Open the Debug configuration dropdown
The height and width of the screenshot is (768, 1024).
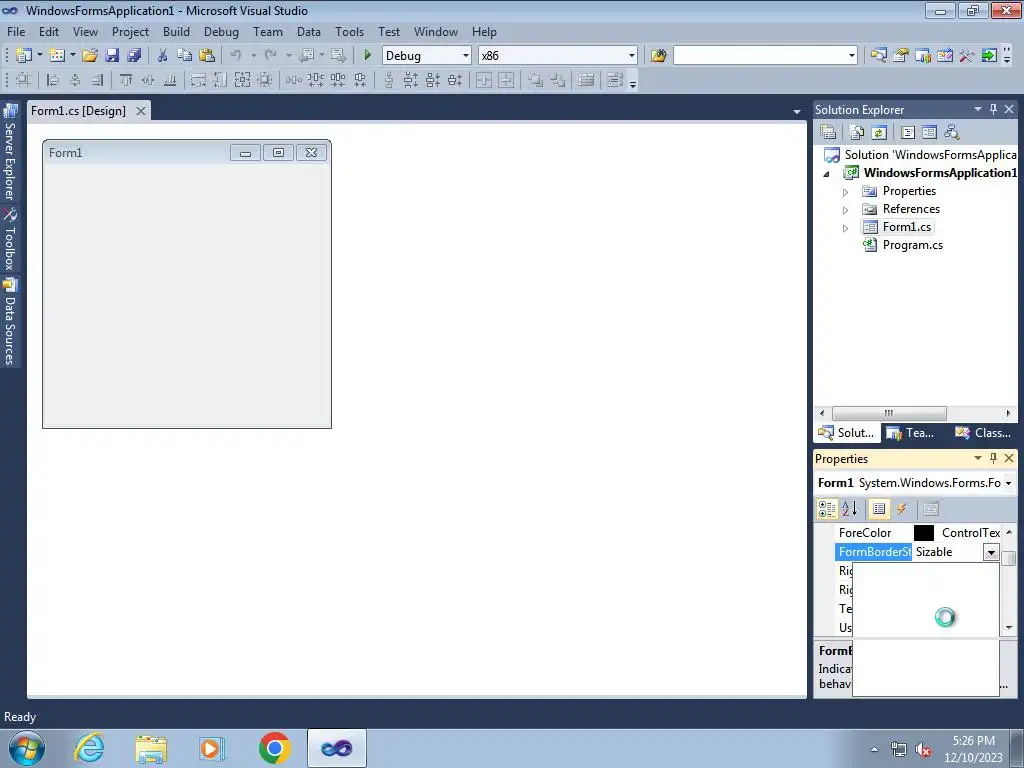(x=466, y=56)
